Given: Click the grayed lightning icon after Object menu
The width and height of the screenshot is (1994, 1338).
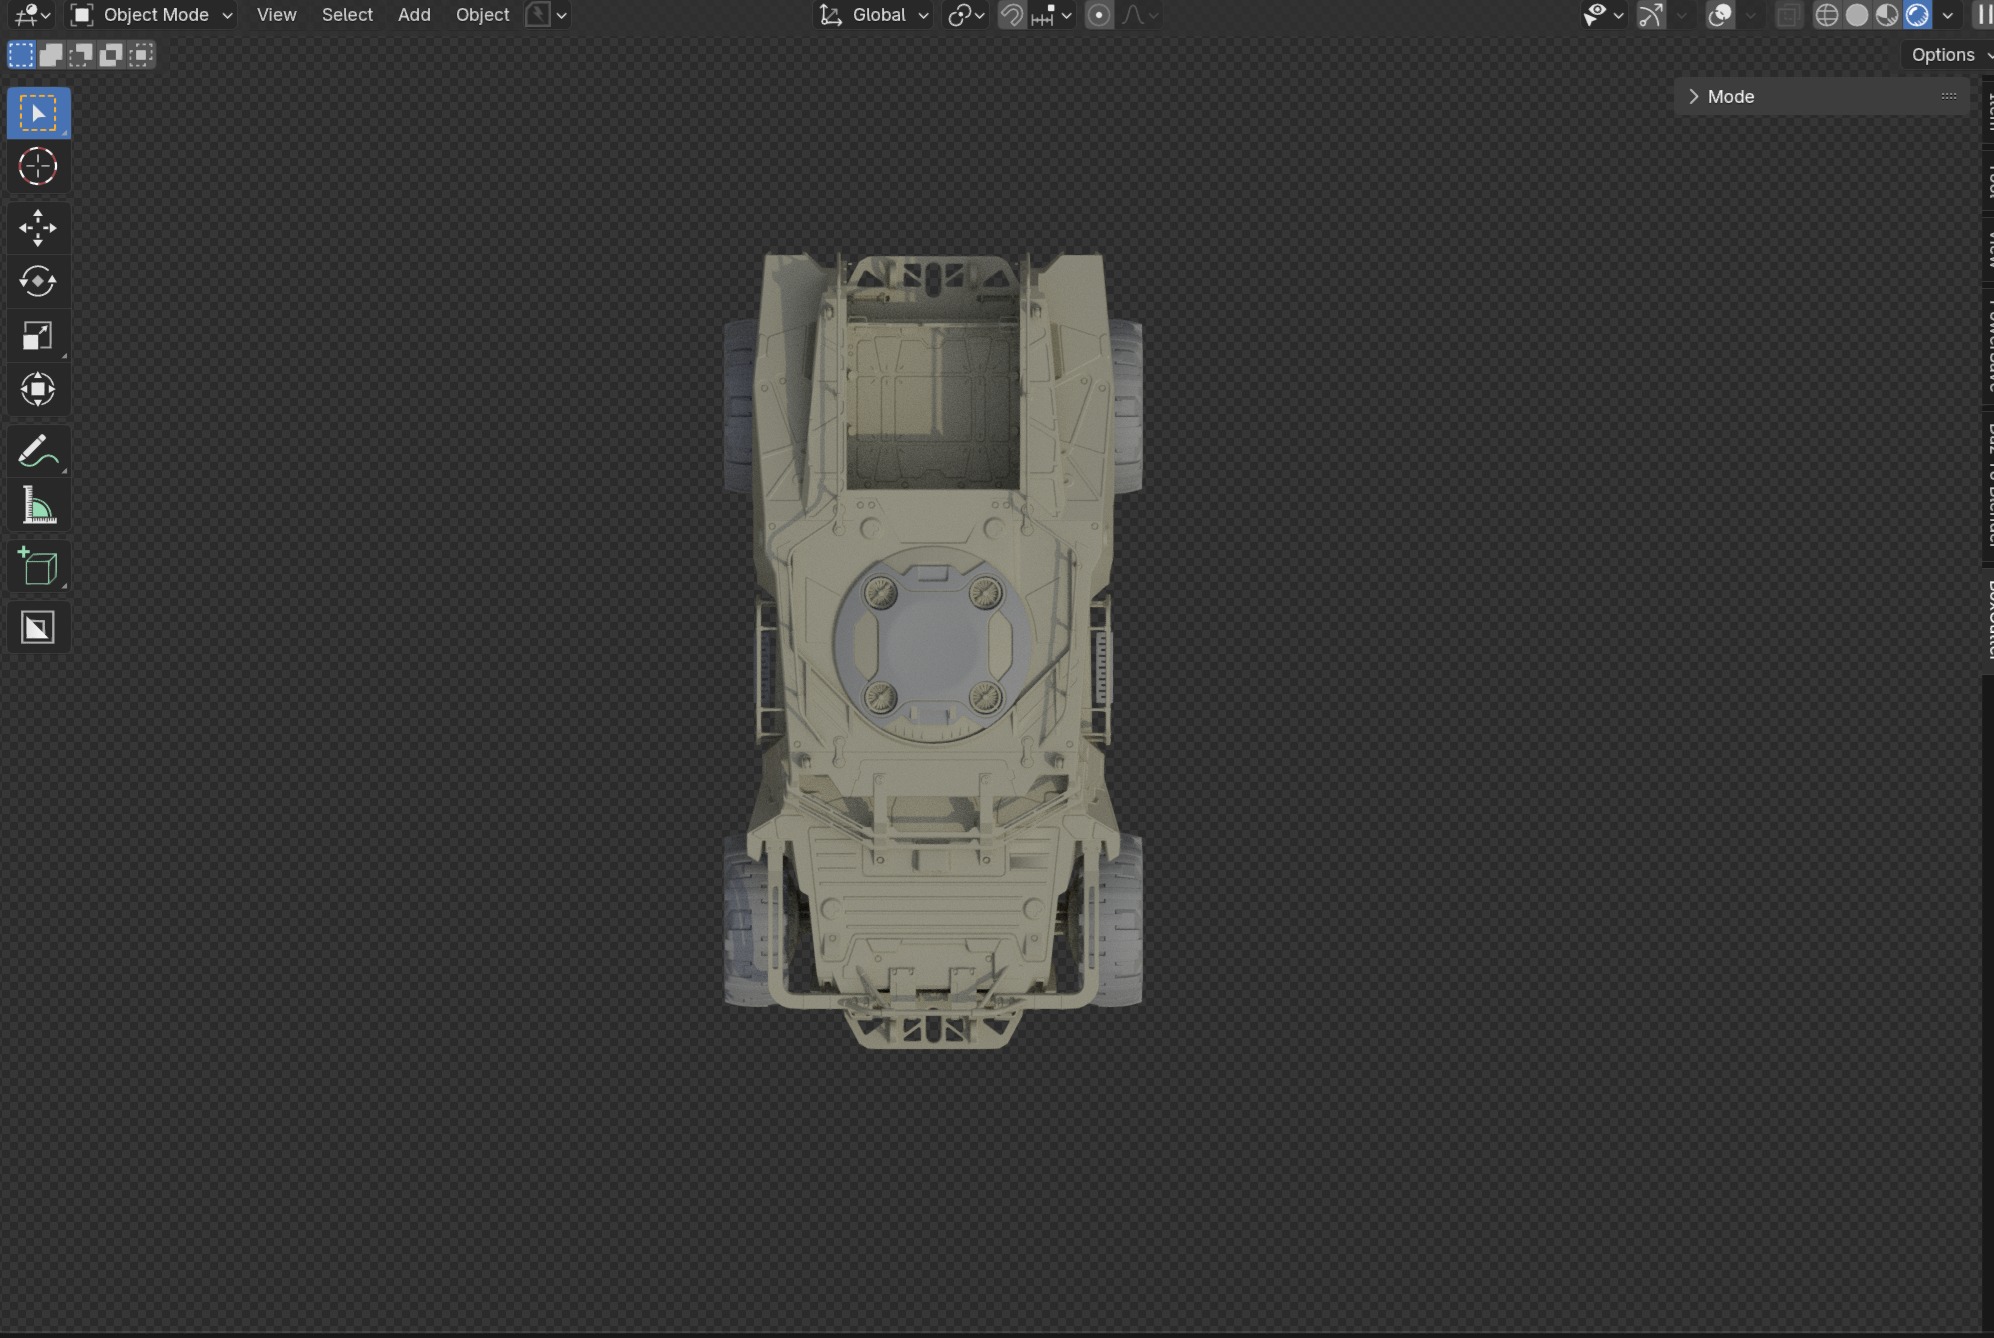Looking at the screenshot, I should [538, 15].
